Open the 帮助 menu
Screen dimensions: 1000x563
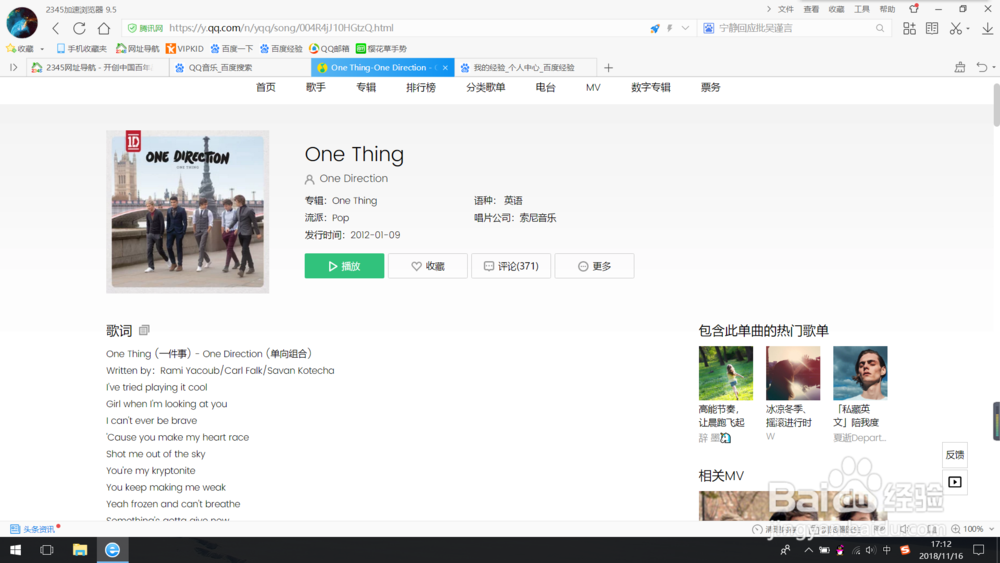(x=888, y=9)
